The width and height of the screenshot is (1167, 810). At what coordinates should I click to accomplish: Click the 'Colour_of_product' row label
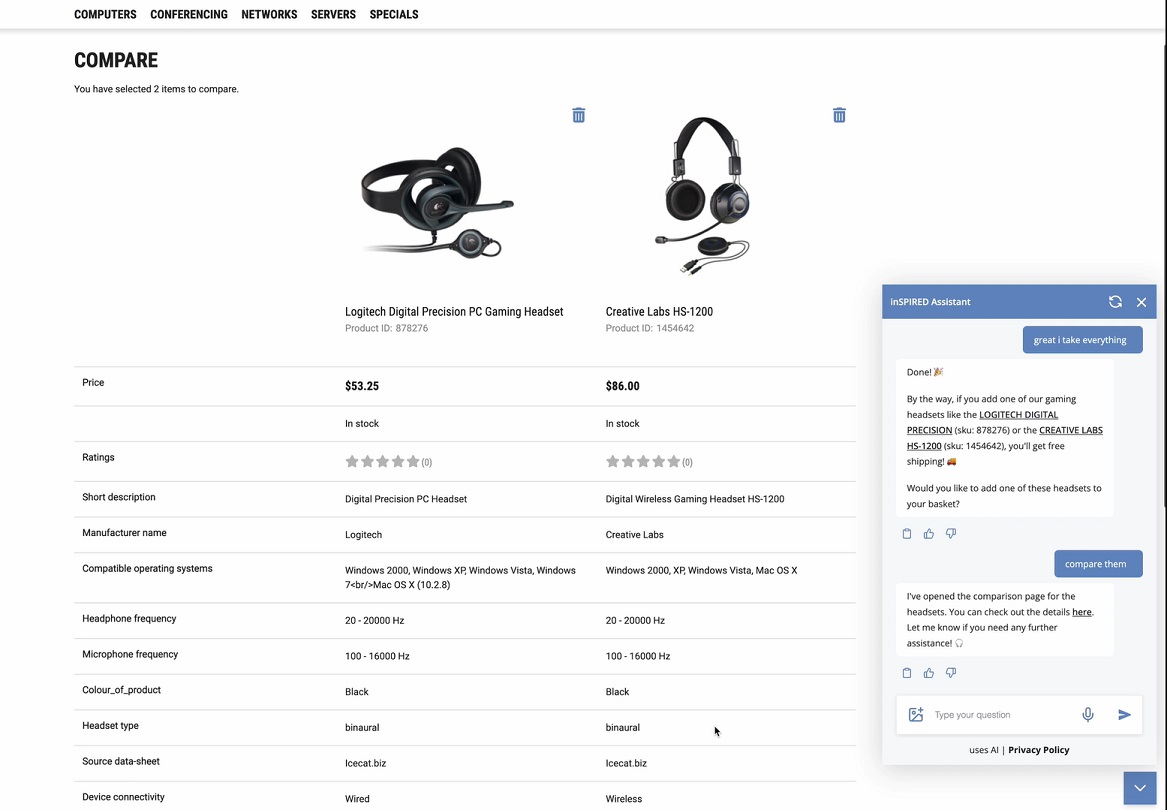click(121, 690)
